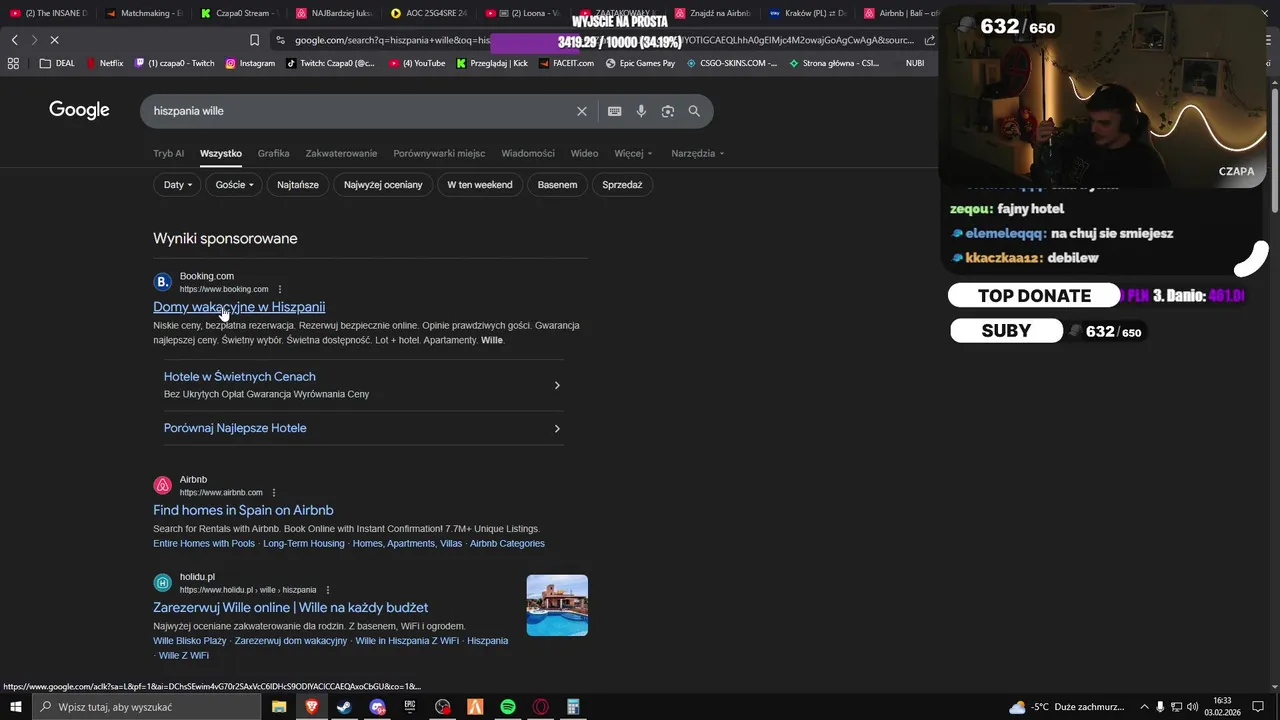Open Entire Homes with Pools sublink

pos(204,543)
